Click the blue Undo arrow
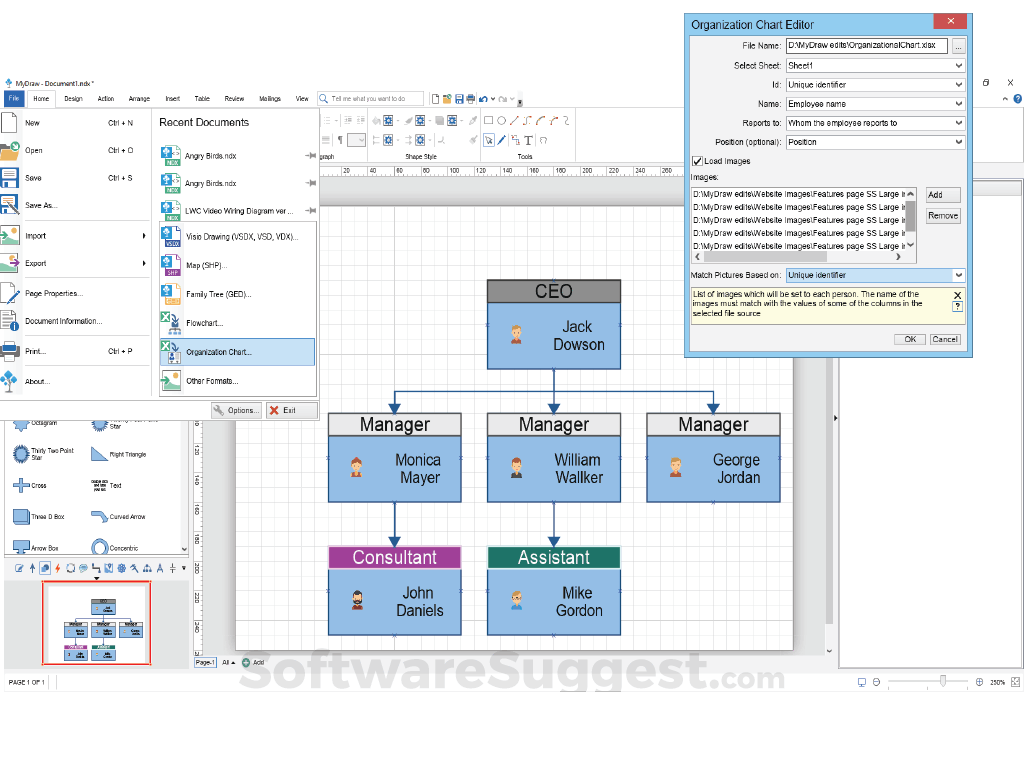1024x768 pixels. pos(483,99)
